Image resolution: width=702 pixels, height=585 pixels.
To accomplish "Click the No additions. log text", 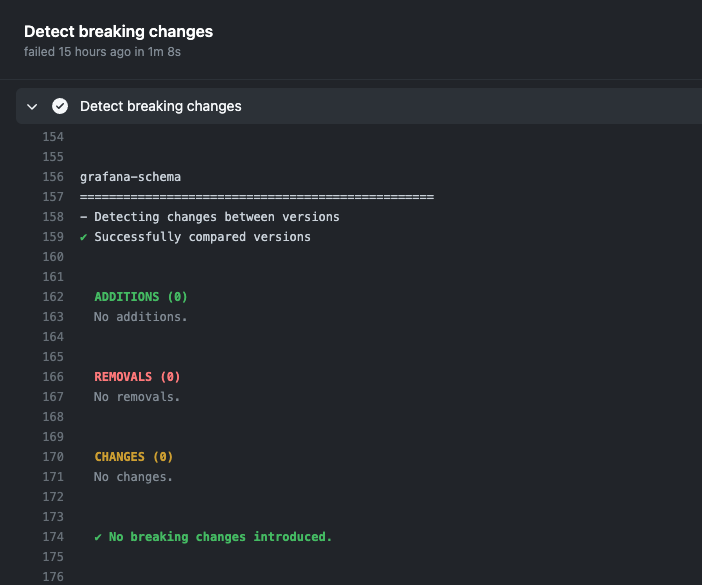I will 141,317.
